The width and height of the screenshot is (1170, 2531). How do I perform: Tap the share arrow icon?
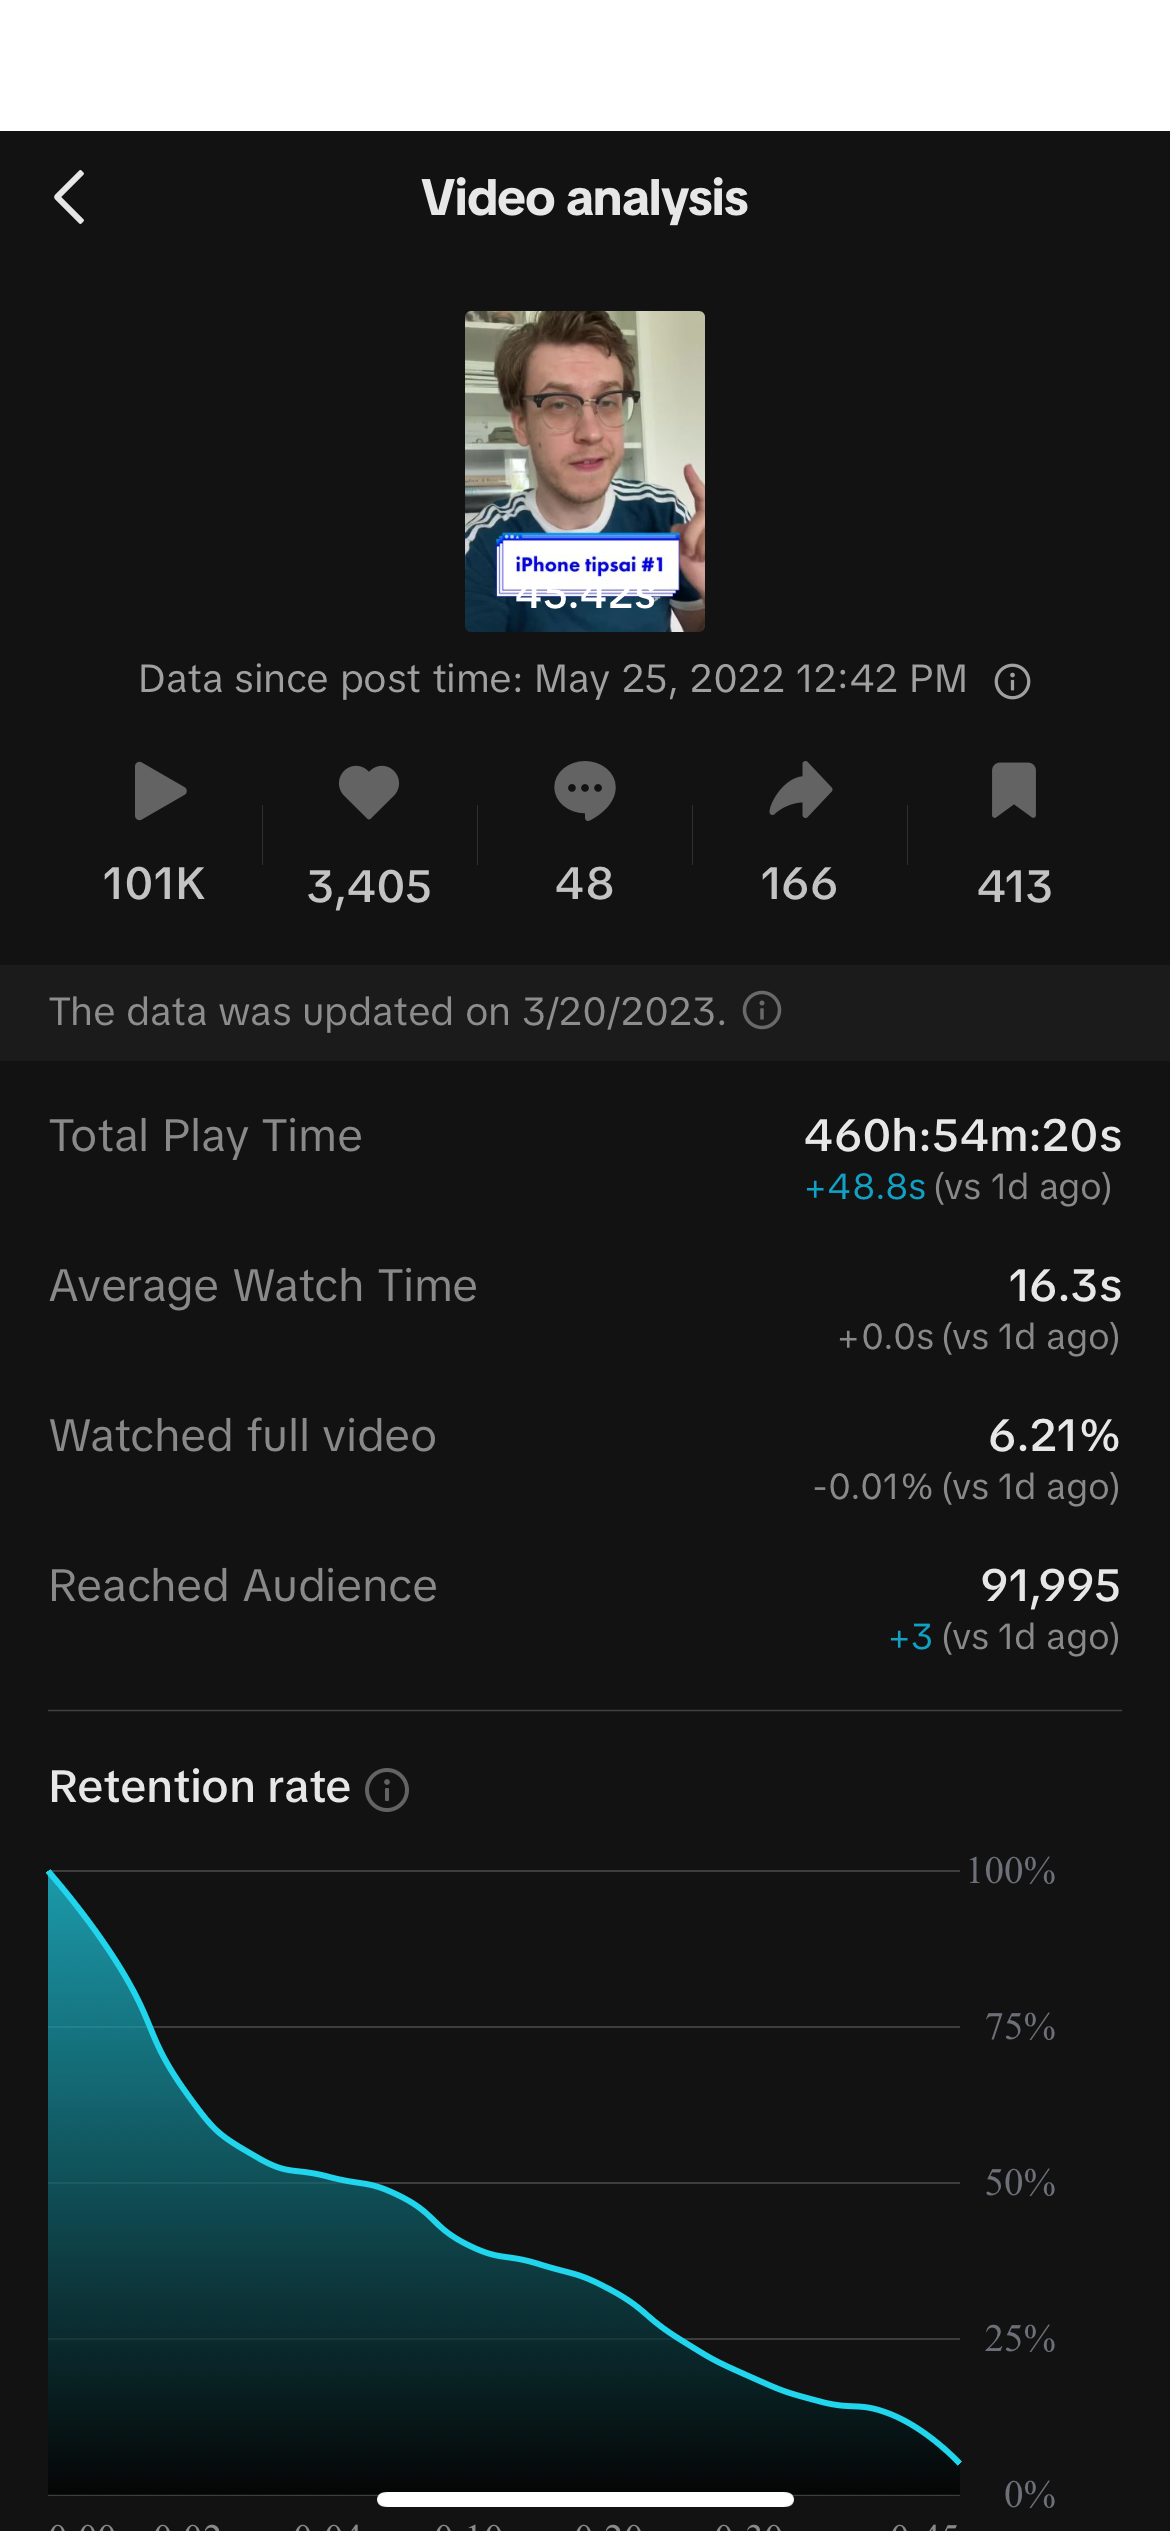(800, 791)
